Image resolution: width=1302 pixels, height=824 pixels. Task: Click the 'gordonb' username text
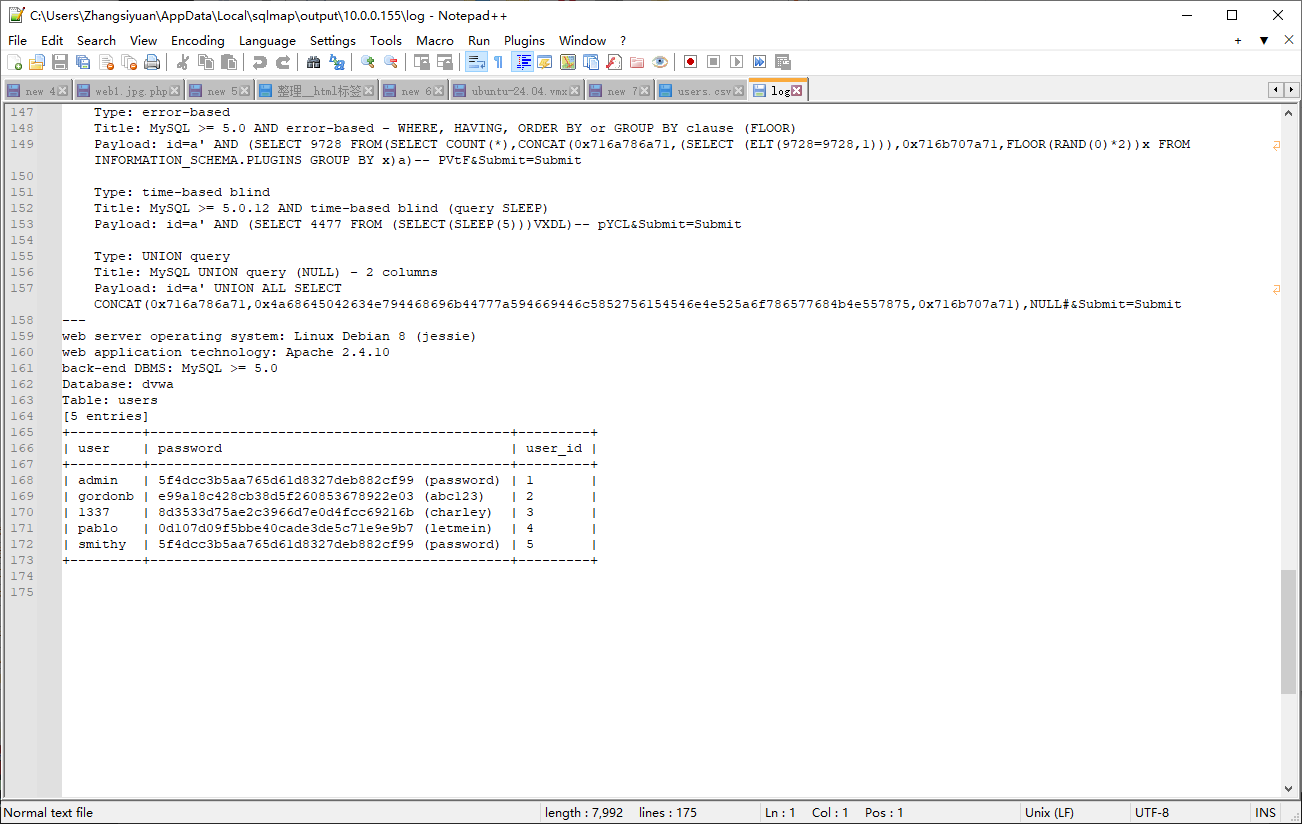click(106, 496)
